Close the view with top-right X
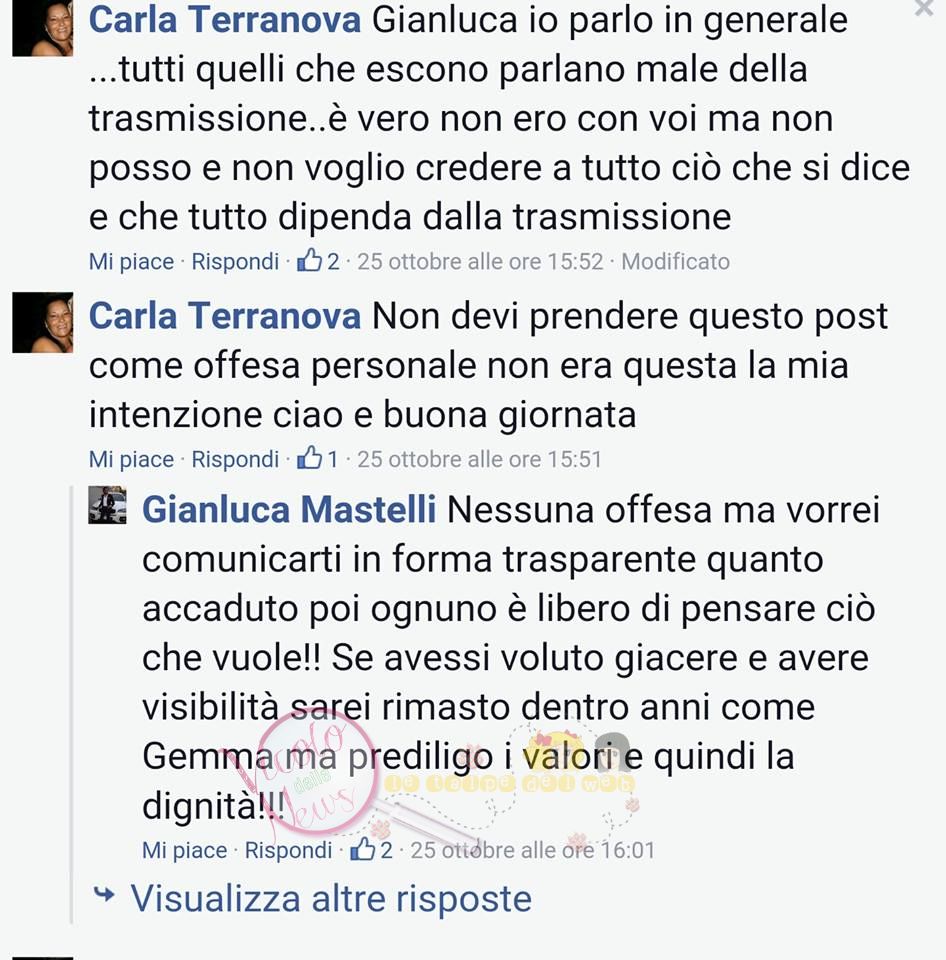The image size is (946, 960). click(923, 9)
